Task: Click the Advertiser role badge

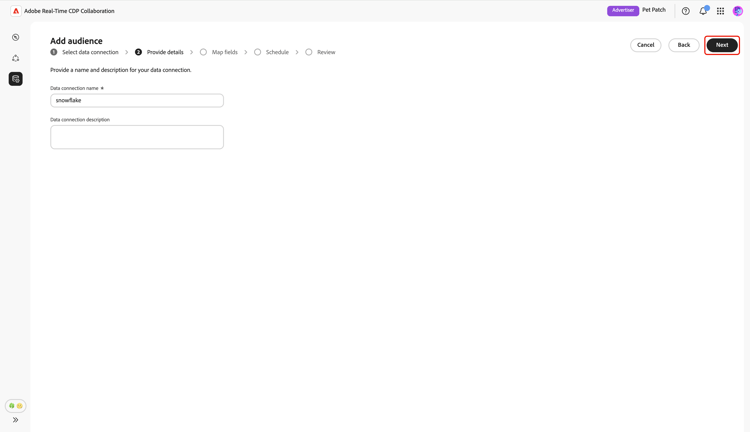Action: coord(623,11)
